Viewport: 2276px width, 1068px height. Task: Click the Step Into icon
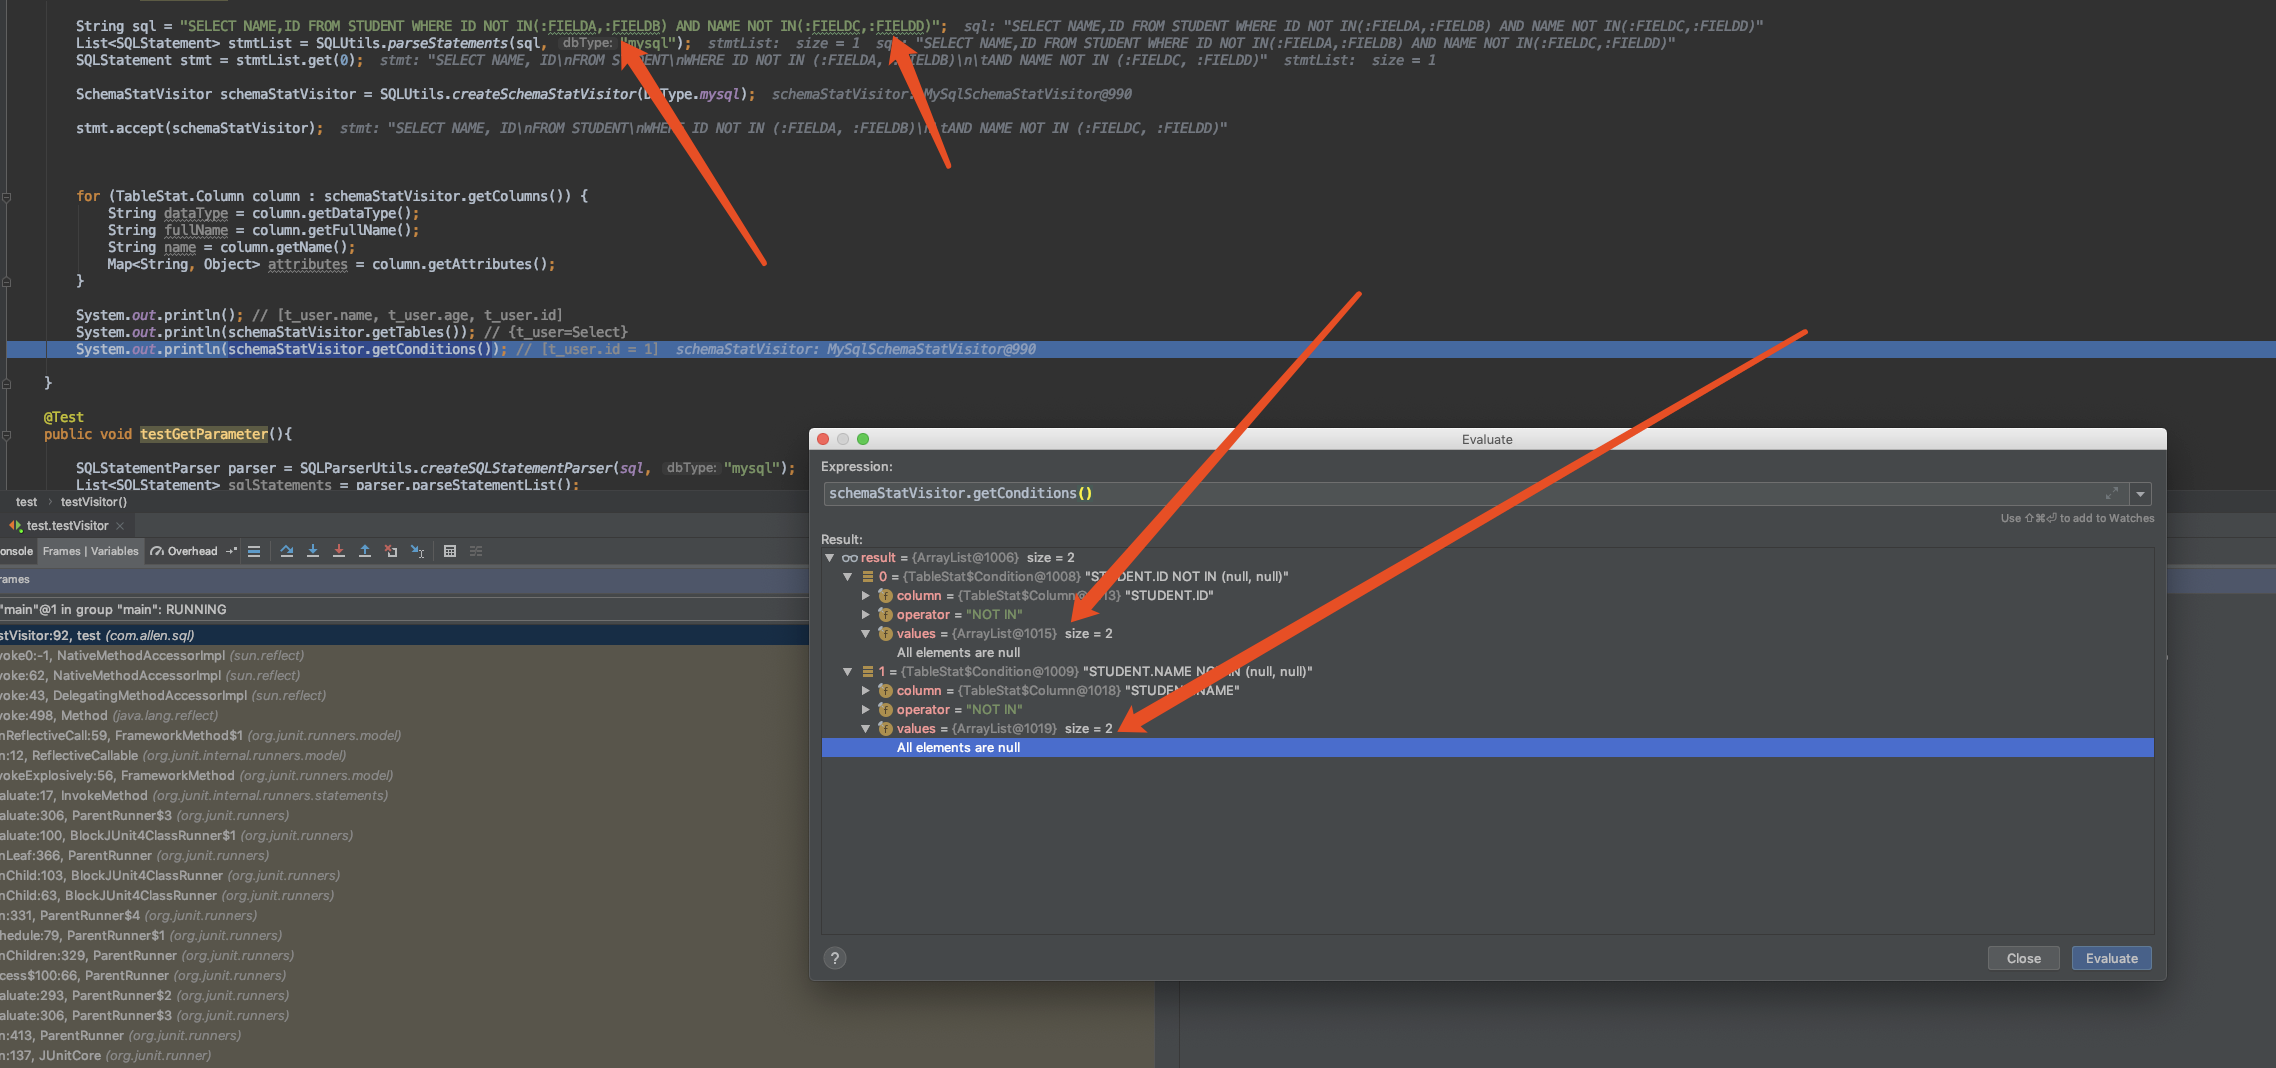(313, 551)
